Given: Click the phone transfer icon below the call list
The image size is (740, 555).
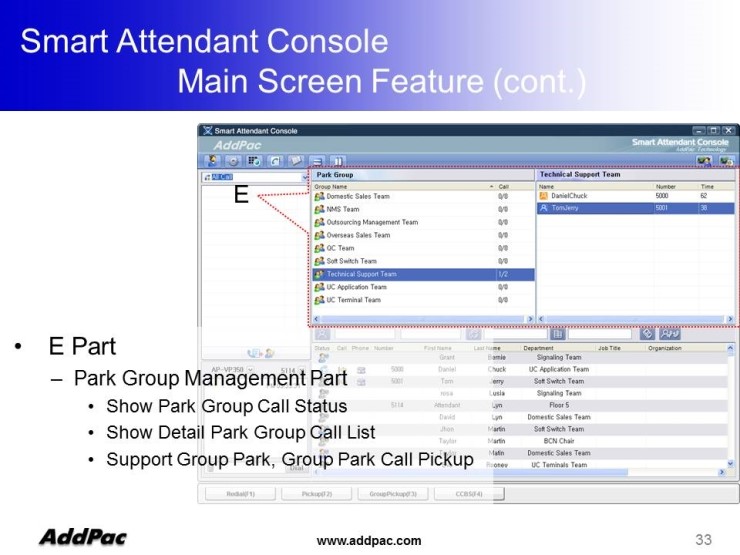Looking at the screenshot, I should [x=254, y=353].
